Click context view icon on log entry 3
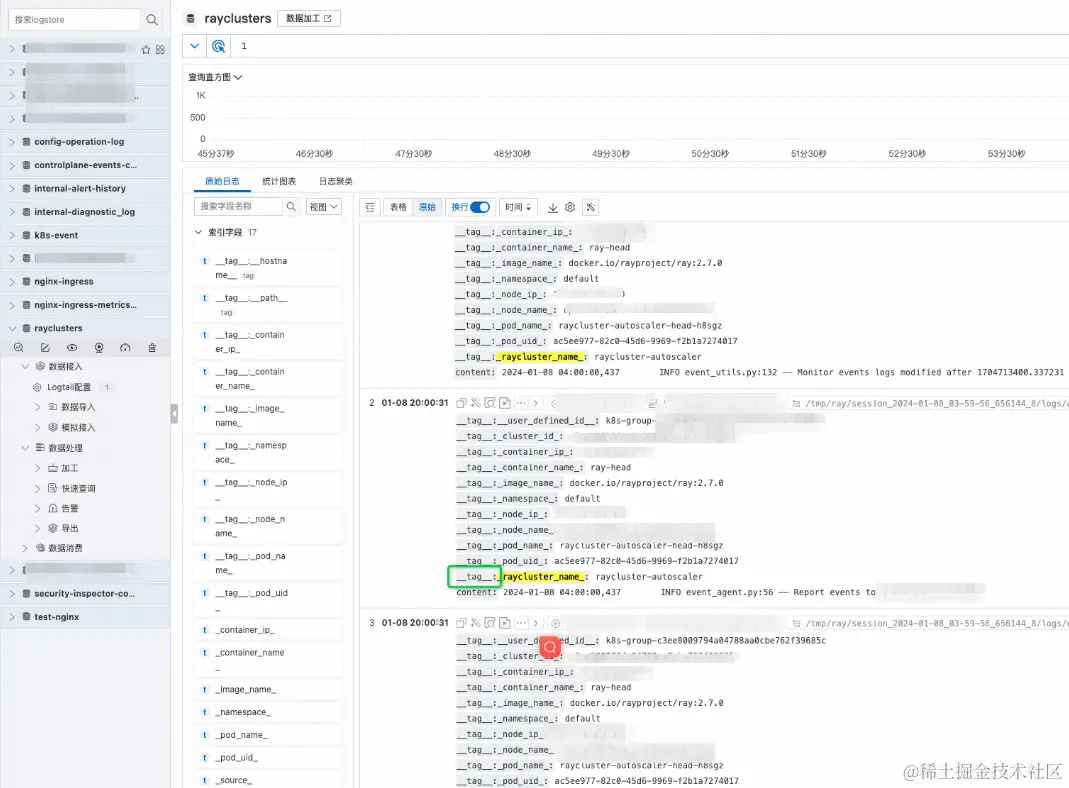This screenshot has width=1069, height=788. [490, 623]
